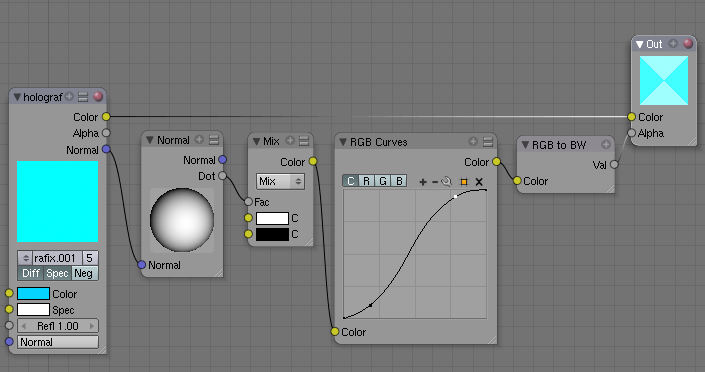This screenshot has height=372, width=705.
Task: Click the Color output socket of RGB Curves
Action: [496, 161]
